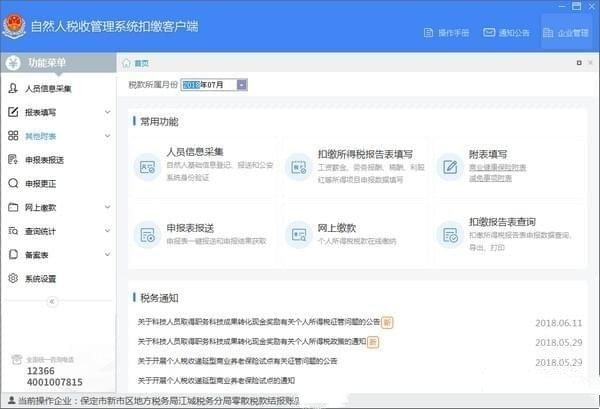Open the 扣缴所得税报告表填写 card icon
Viewport: 600px width, 409px height.
coord(298,167)
